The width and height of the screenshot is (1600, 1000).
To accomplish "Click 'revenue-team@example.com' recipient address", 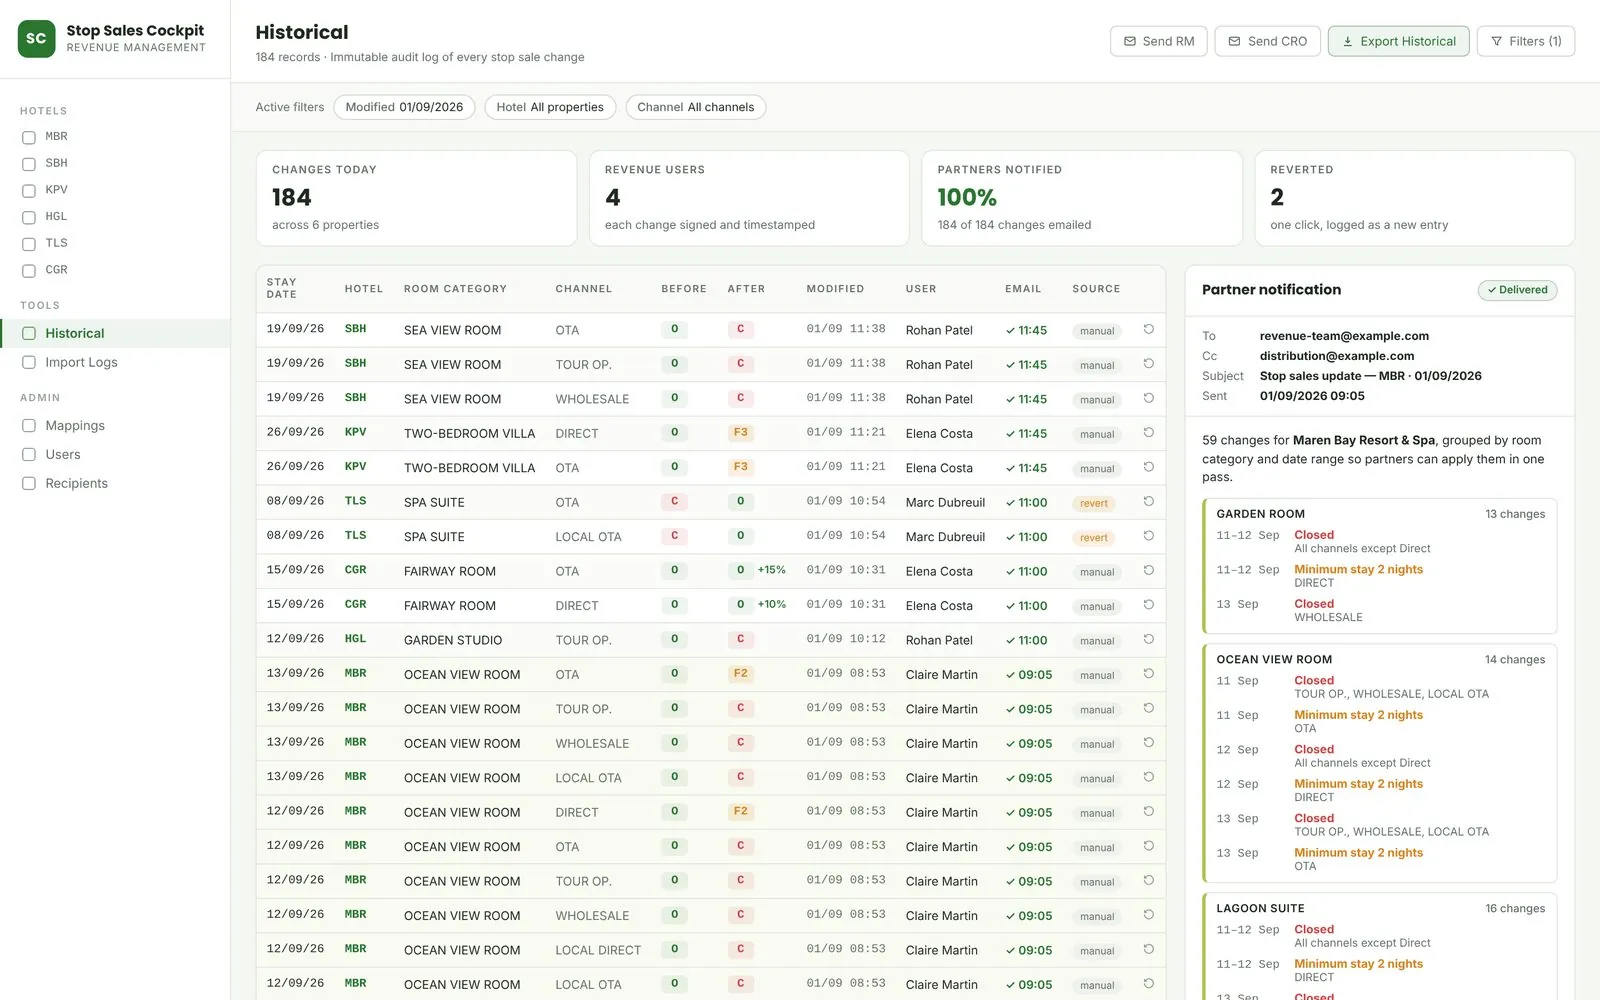I will pos(1344,336).
